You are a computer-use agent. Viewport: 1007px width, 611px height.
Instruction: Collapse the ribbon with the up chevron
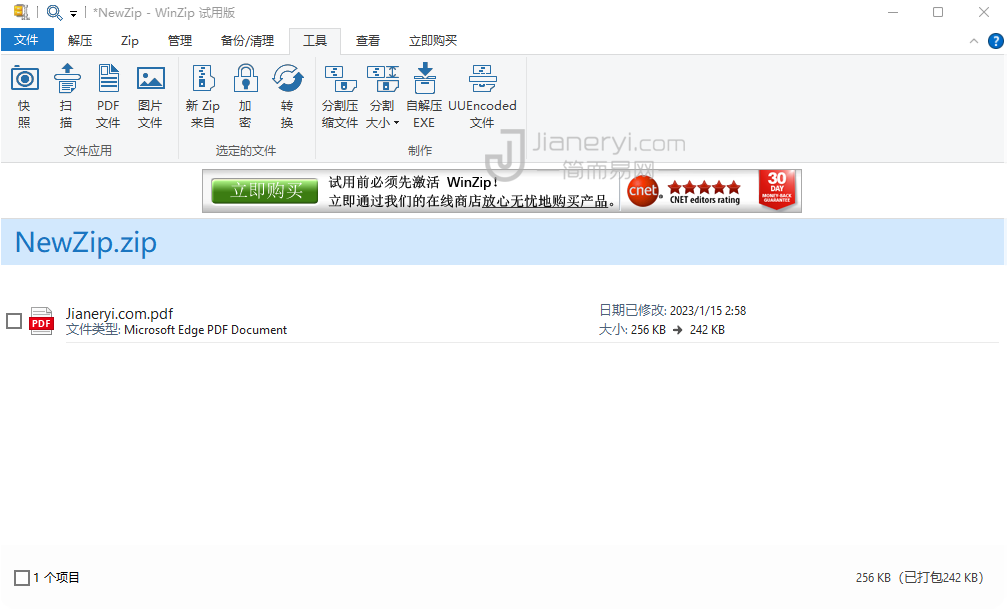(974, 41)
